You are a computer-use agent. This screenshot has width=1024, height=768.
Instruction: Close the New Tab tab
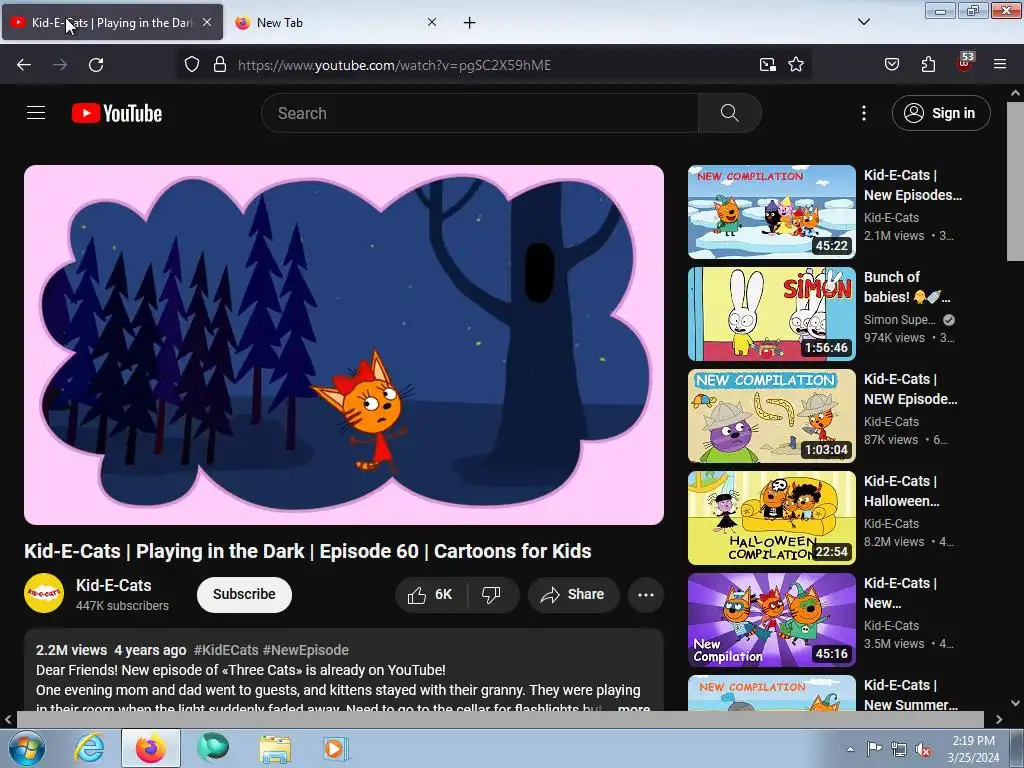(x=432, y=22)
